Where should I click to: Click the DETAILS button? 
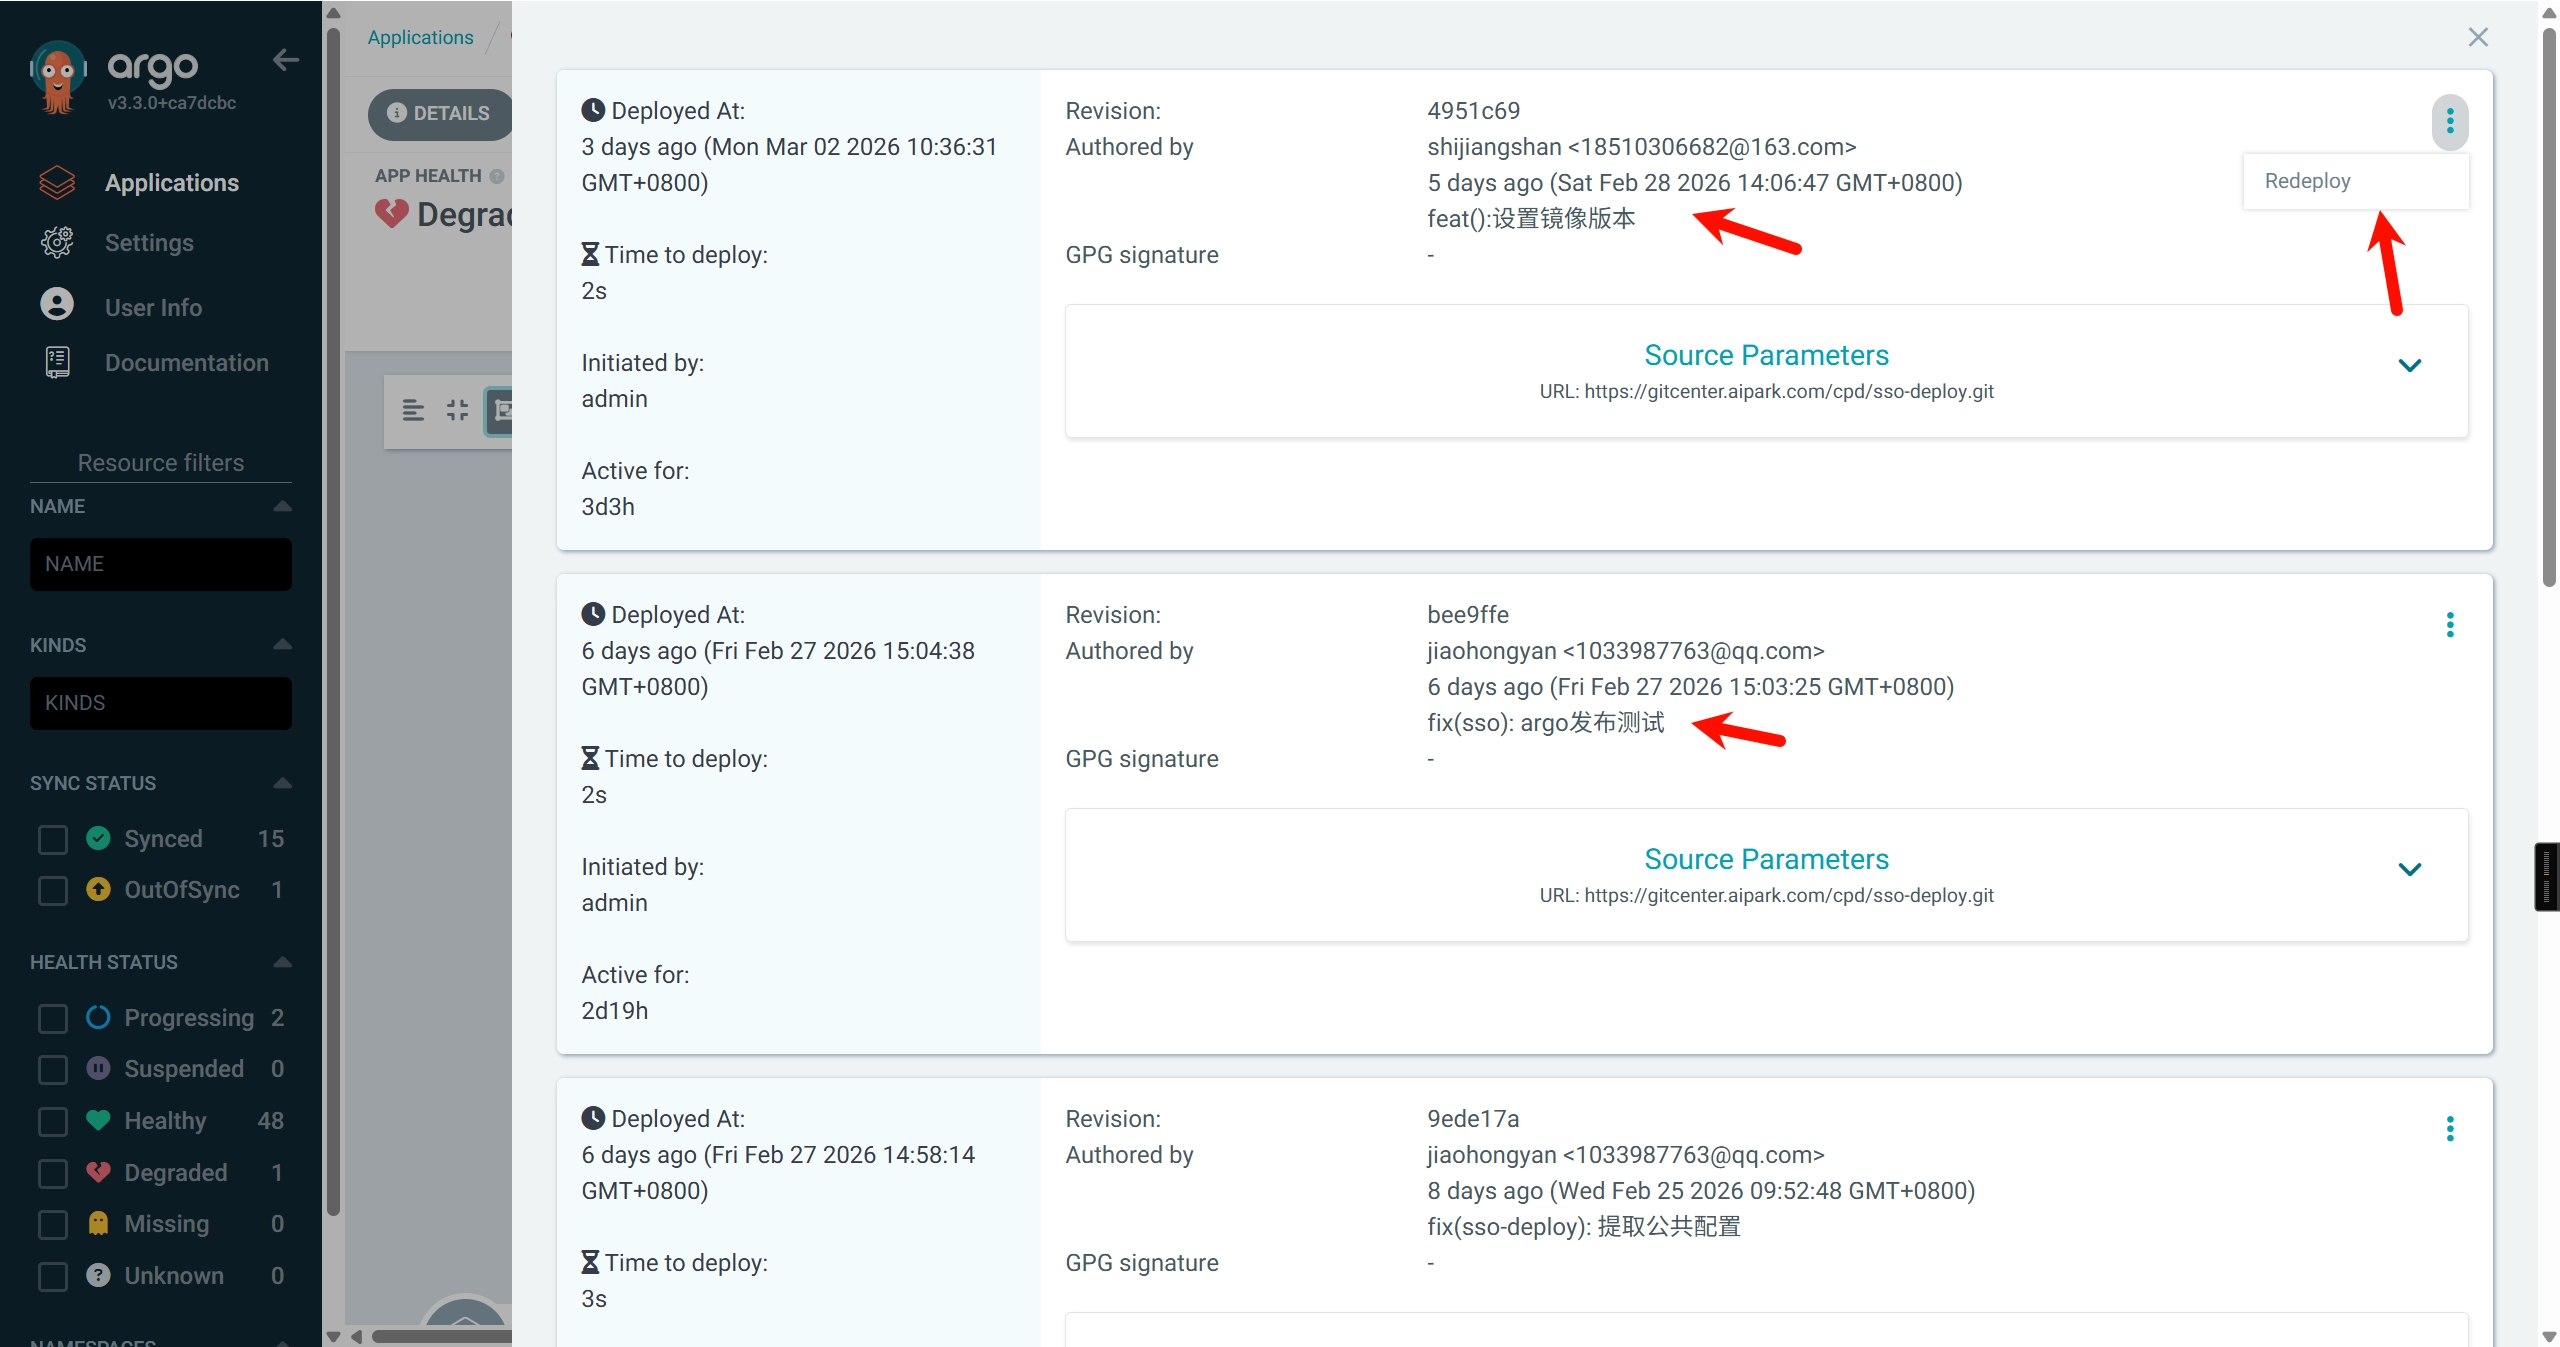tap(440, 113)
